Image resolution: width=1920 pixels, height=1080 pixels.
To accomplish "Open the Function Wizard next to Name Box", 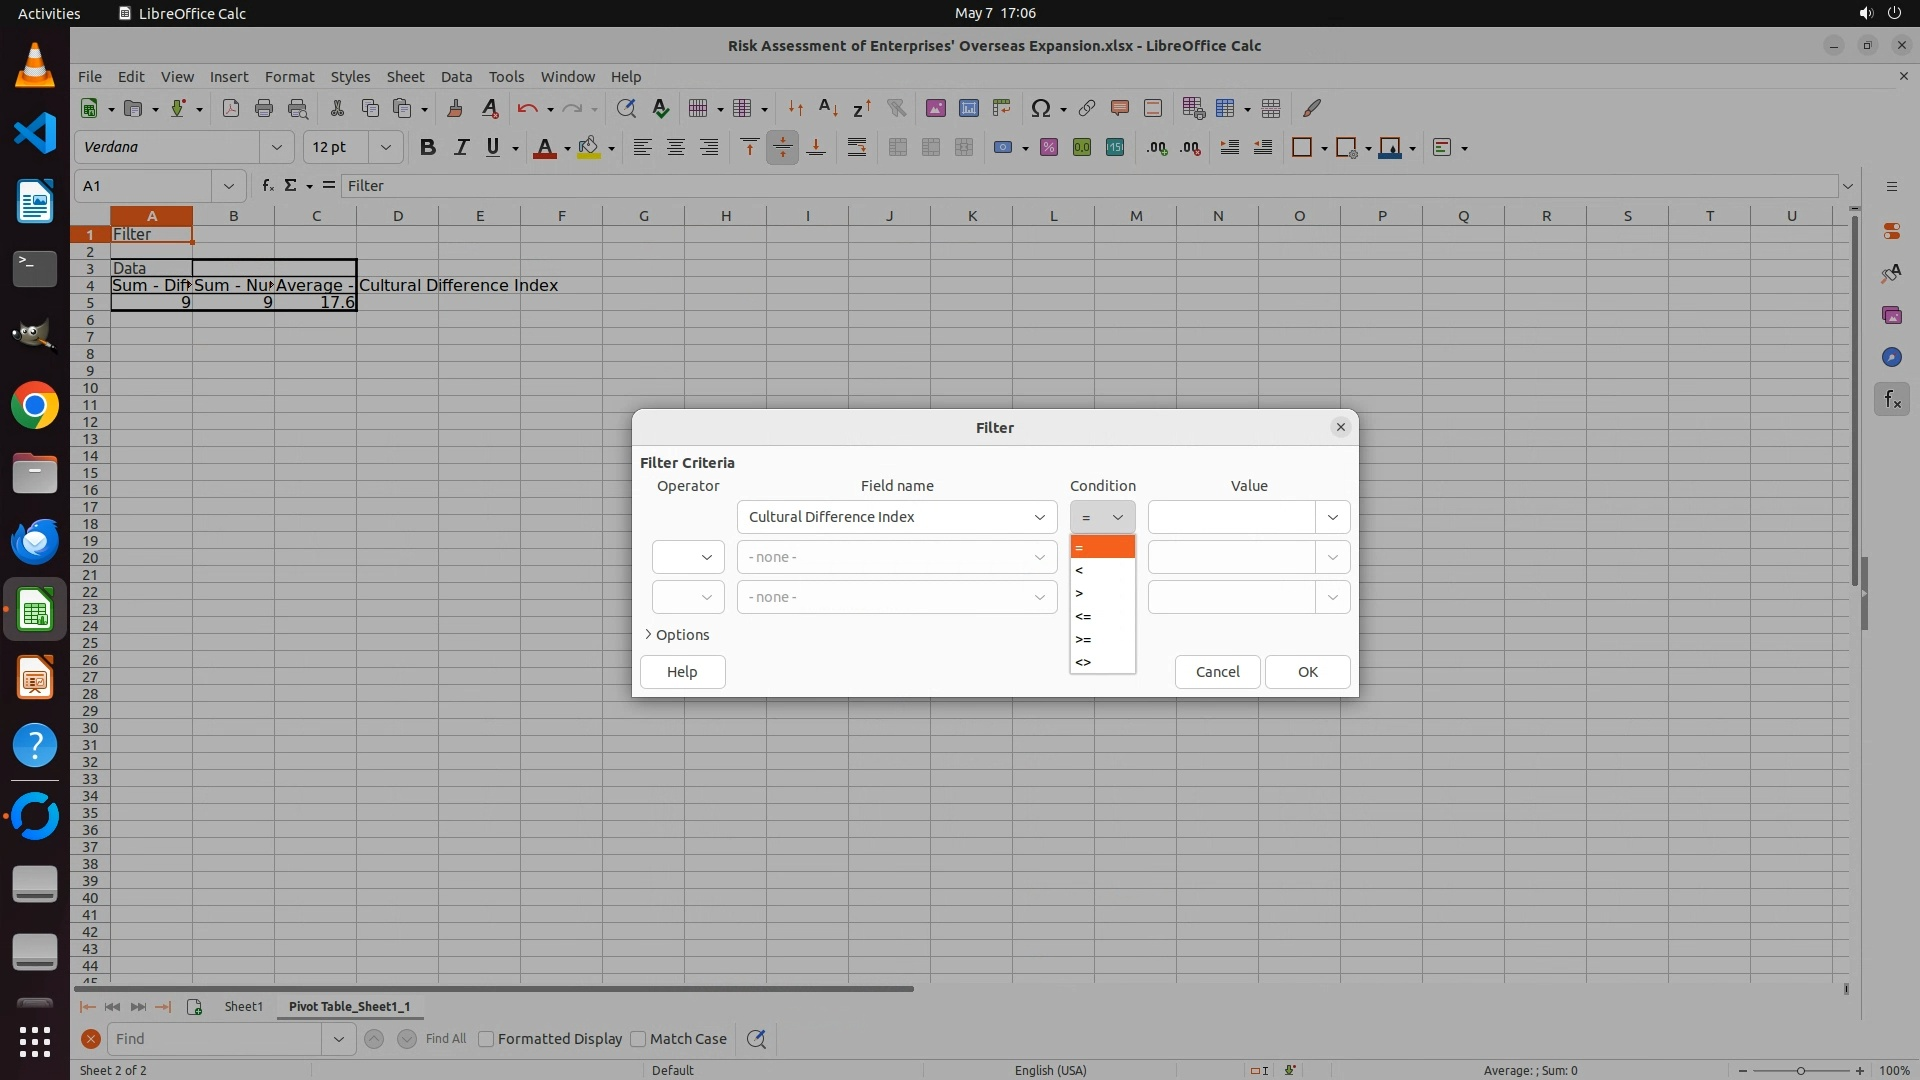I will click(x=267, y=186).
